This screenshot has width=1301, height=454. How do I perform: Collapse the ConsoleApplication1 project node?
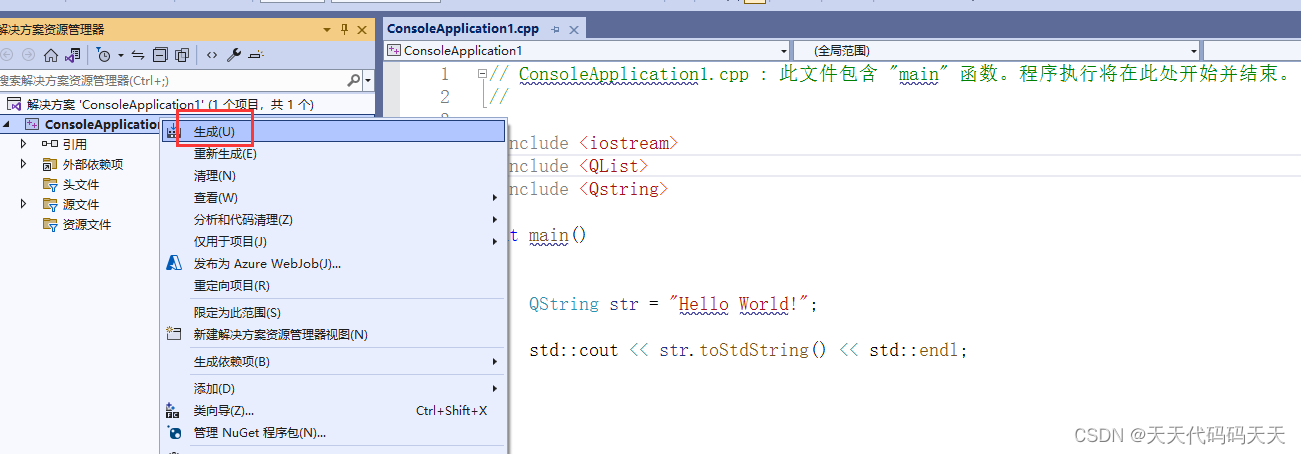click(8, 124)
